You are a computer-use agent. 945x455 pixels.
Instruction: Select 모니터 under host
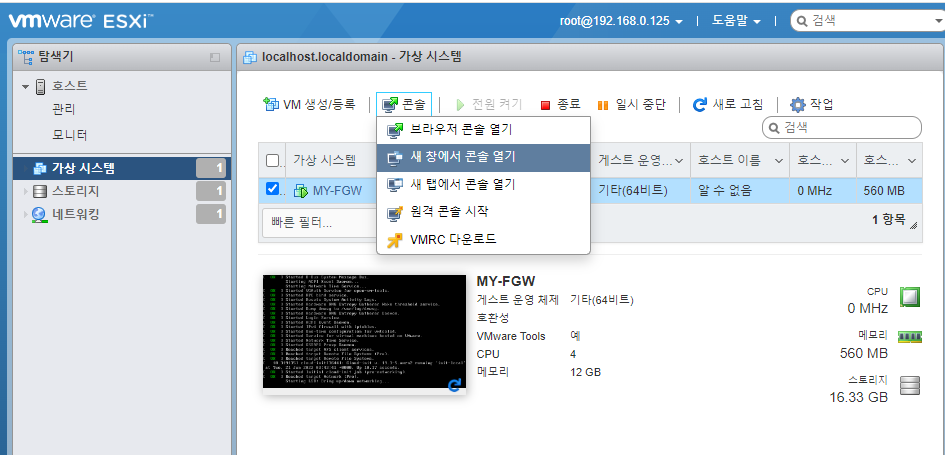point(70,135)
